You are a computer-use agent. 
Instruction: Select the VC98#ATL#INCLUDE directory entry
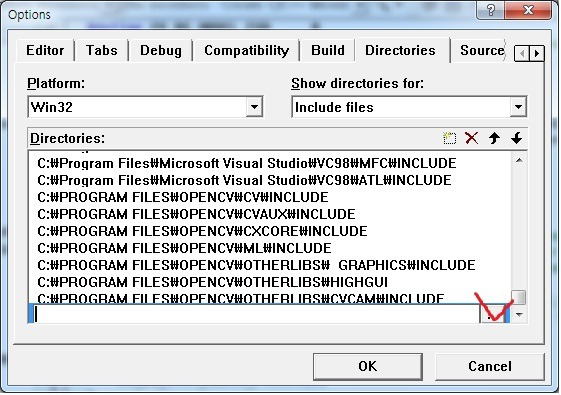pyautogui.click(x=244, y=180)
